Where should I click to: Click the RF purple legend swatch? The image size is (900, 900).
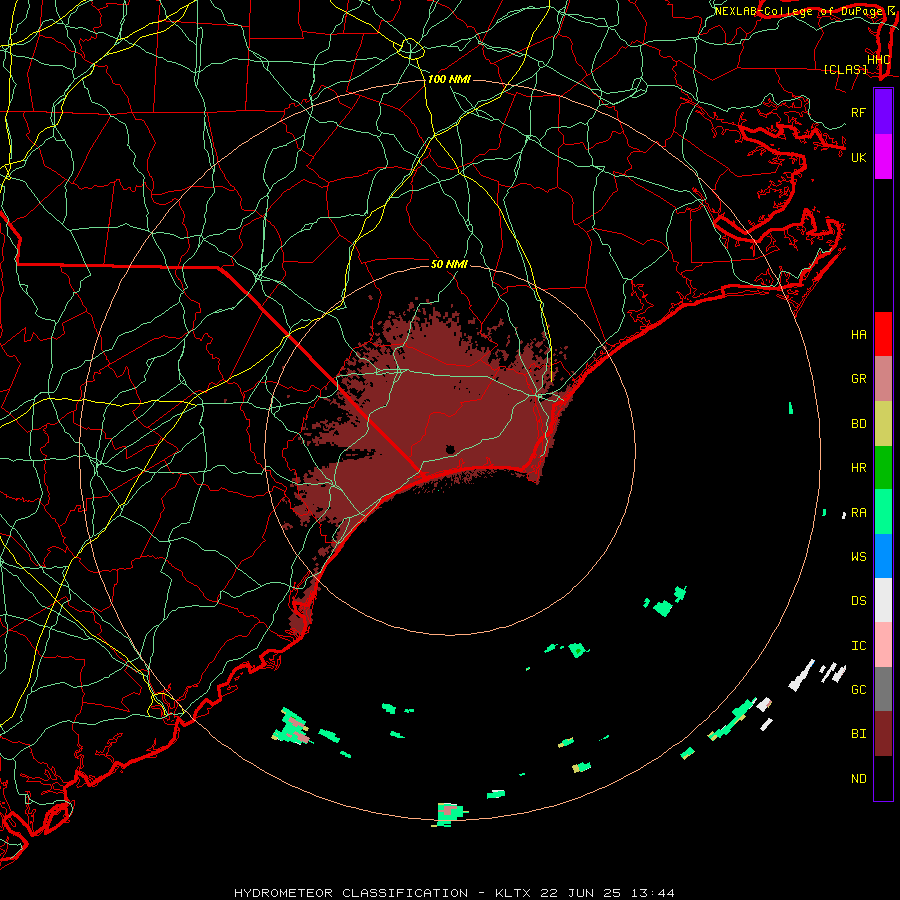click(x=883, y=112)
